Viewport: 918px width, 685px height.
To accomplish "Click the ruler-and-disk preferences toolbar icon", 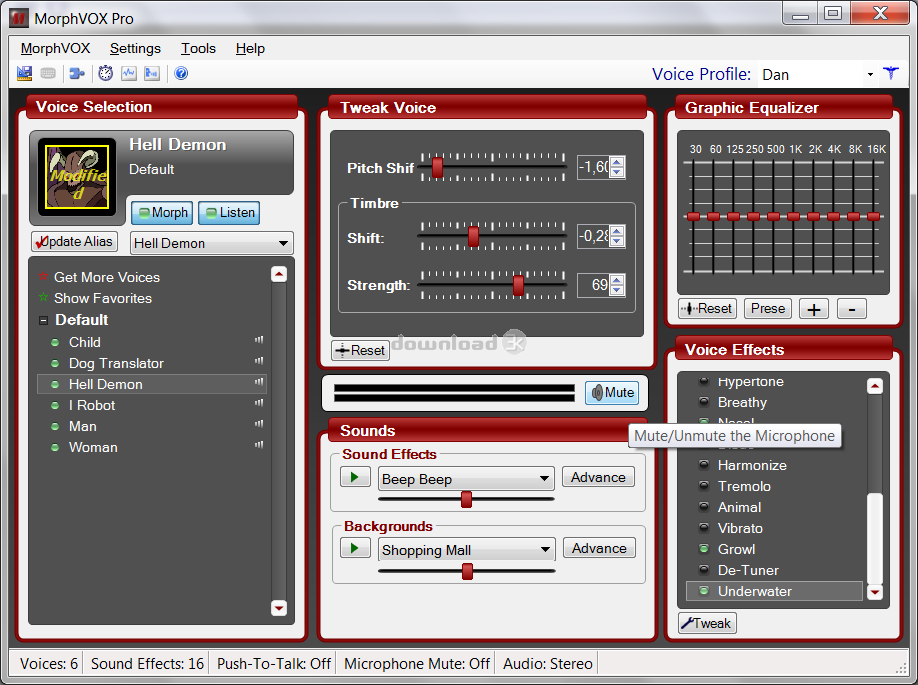I will [24, 73].
